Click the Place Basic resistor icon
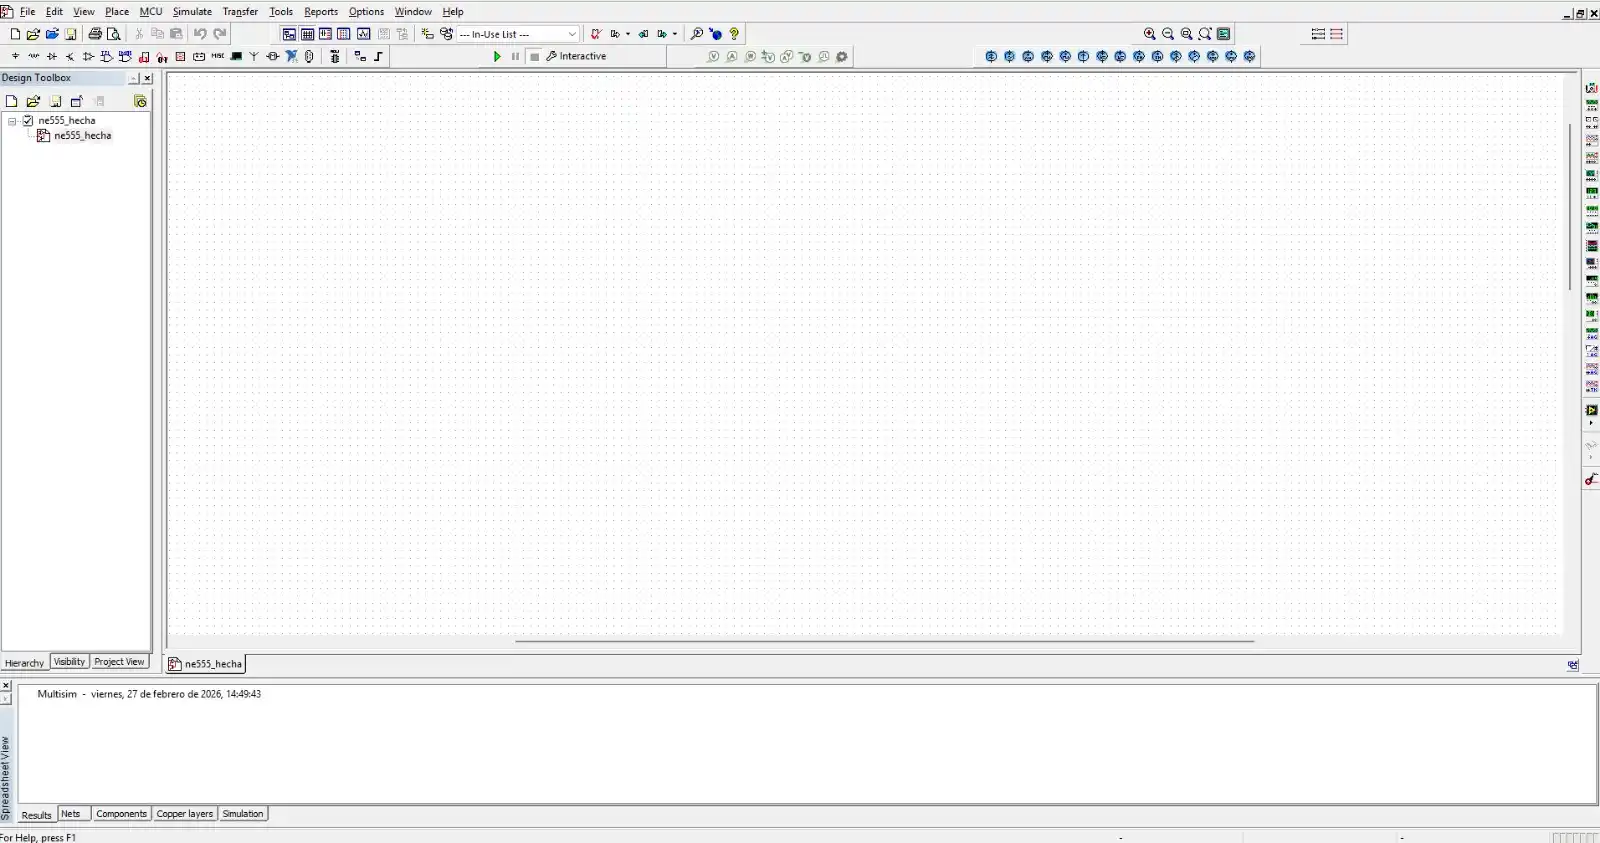This screenshot has height=843, width=1600. [x=33, y=57]
